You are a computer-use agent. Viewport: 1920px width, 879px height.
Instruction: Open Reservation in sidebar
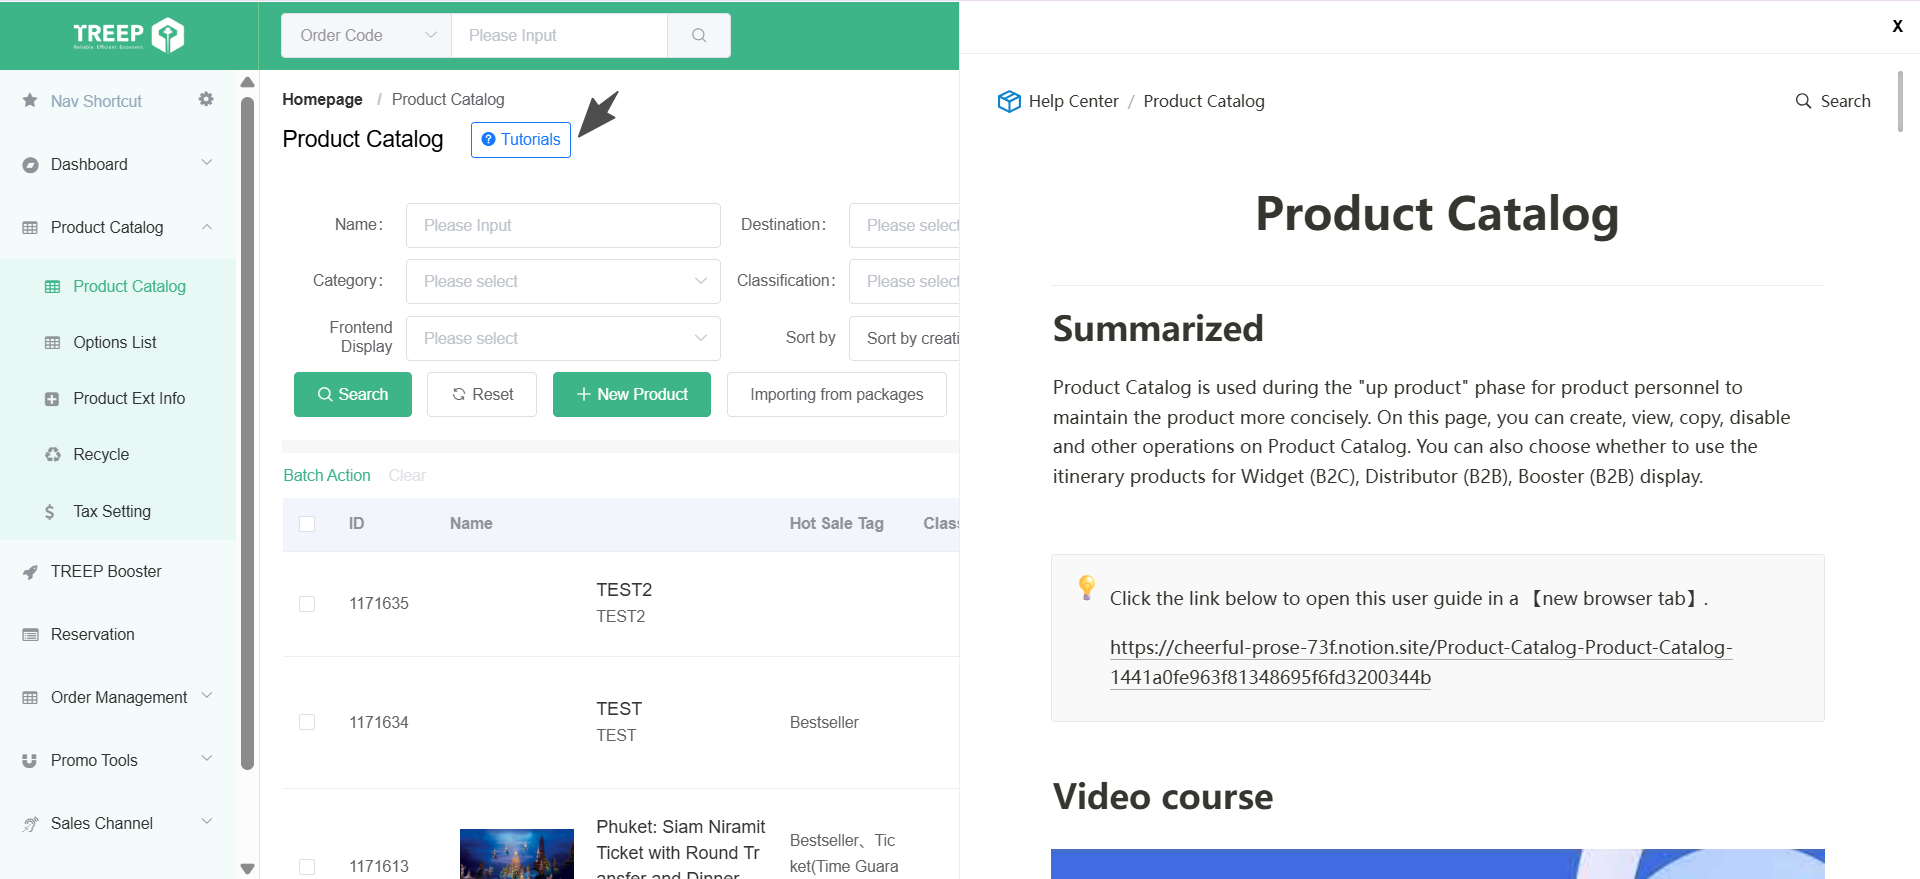point(93,634)
